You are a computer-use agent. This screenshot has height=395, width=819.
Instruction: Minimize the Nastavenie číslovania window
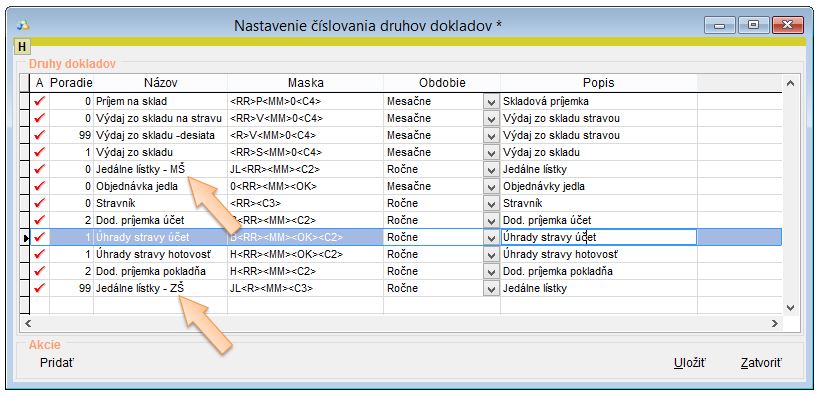(x=719, y=25)
